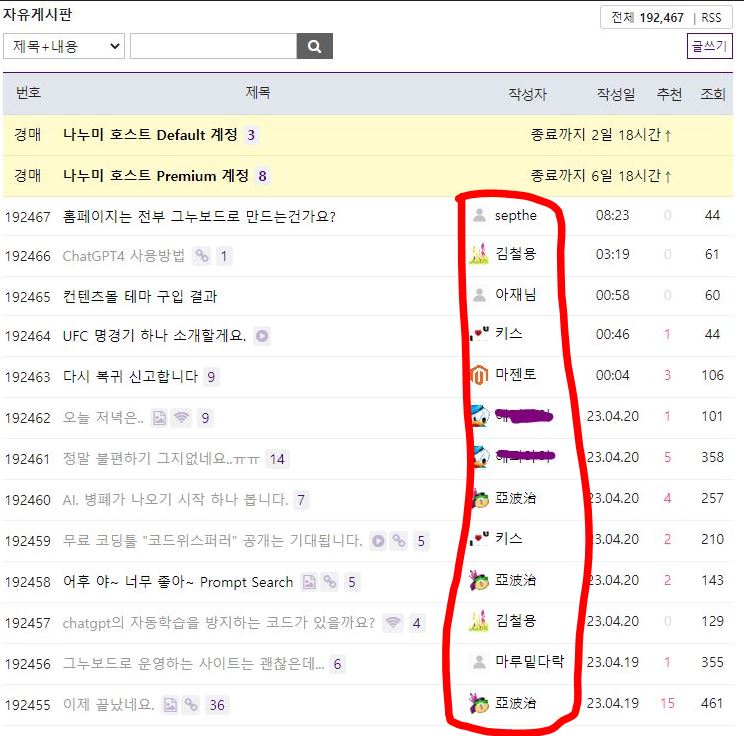Open post 어후 야~ 너무 좋아~ Prompt Search
The image size is (744, 736).
pyautogui.click(x=178, y=581)
